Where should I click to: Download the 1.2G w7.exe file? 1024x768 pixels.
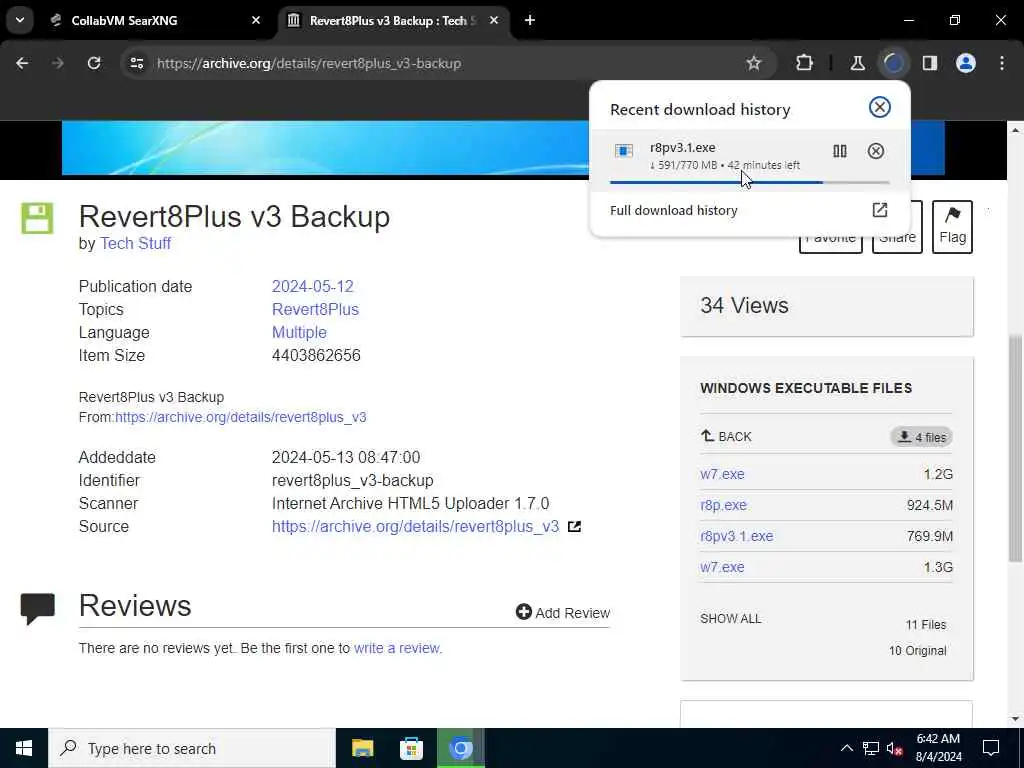pos(722,474)
